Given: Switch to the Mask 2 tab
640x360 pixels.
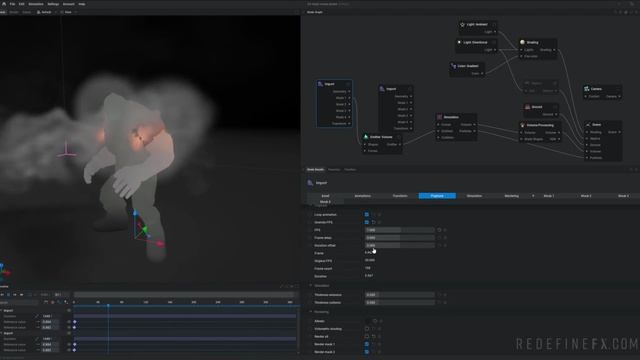Looking at the screenshot, I should tap(586, 196).
